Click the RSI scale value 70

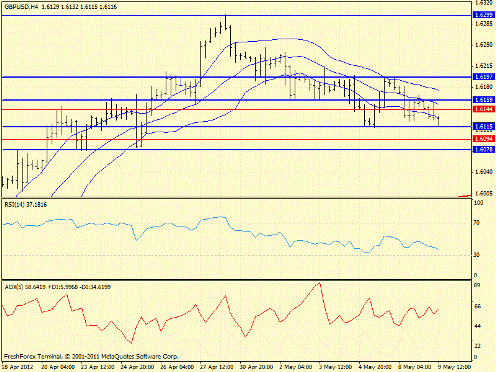tap(477, 222)
